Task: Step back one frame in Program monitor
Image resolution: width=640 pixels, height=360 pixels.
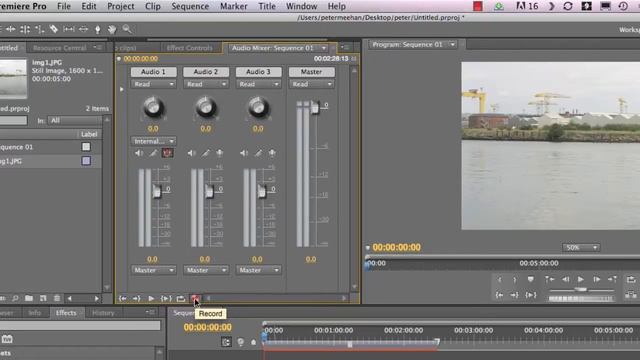Action: coord(565,280)
